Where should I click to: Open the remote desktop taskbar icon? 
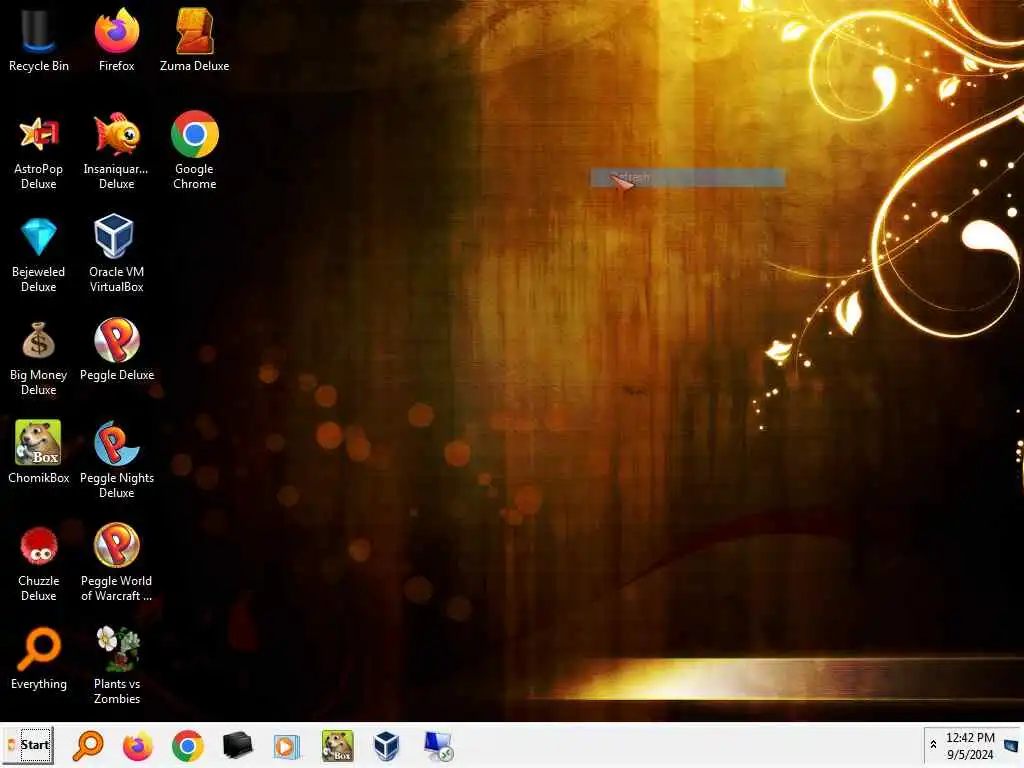438,746
